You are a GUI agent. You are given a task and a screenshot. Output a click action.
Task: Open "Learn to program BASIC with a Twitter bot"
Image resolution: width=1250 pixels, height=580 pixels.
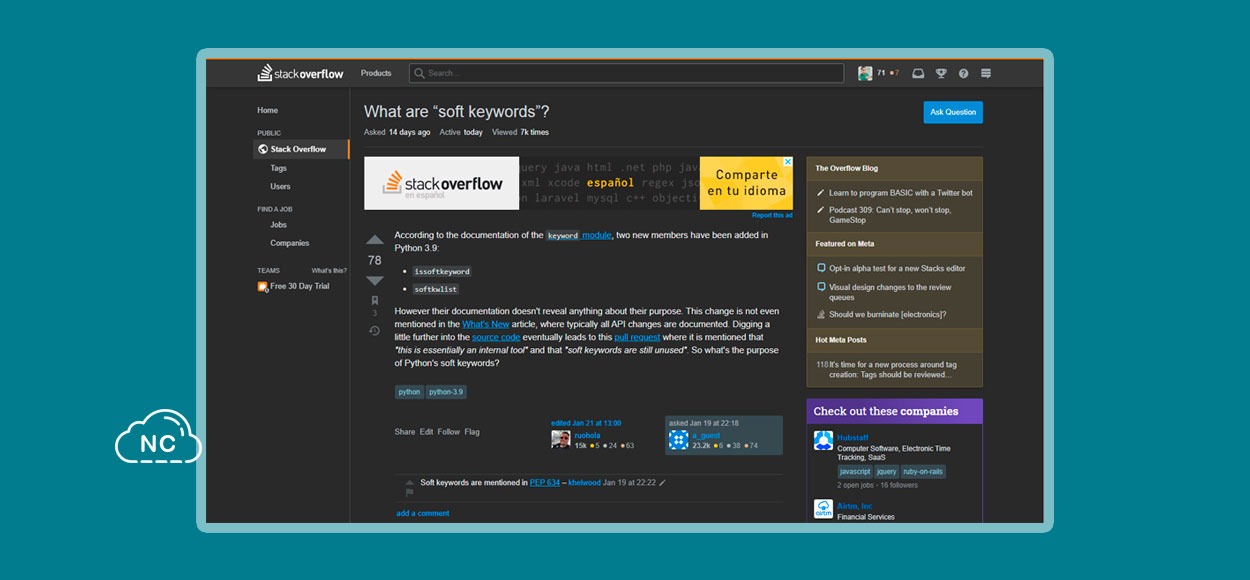(x=900, y=193)
